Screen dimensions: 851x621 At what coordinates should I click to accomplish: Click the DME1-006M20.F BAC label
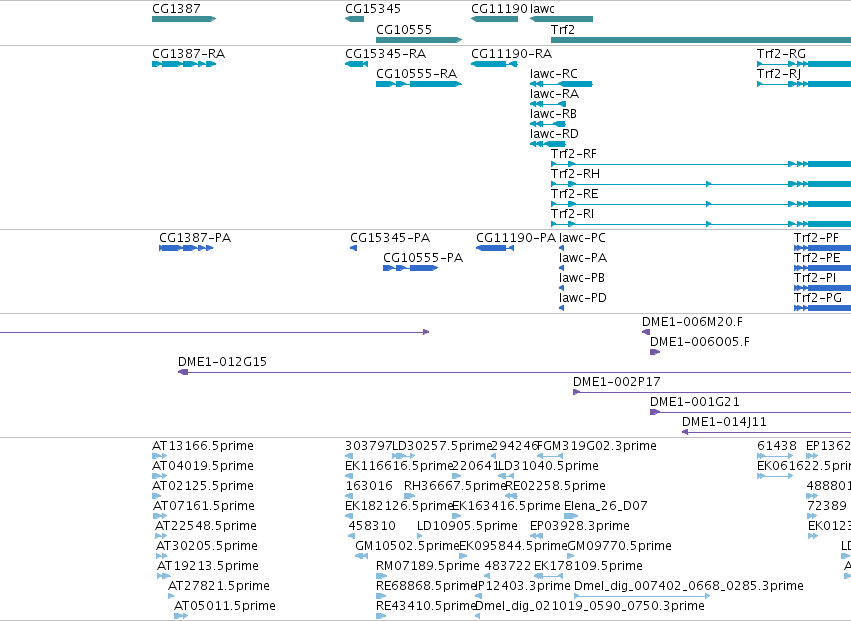point(693,322)
